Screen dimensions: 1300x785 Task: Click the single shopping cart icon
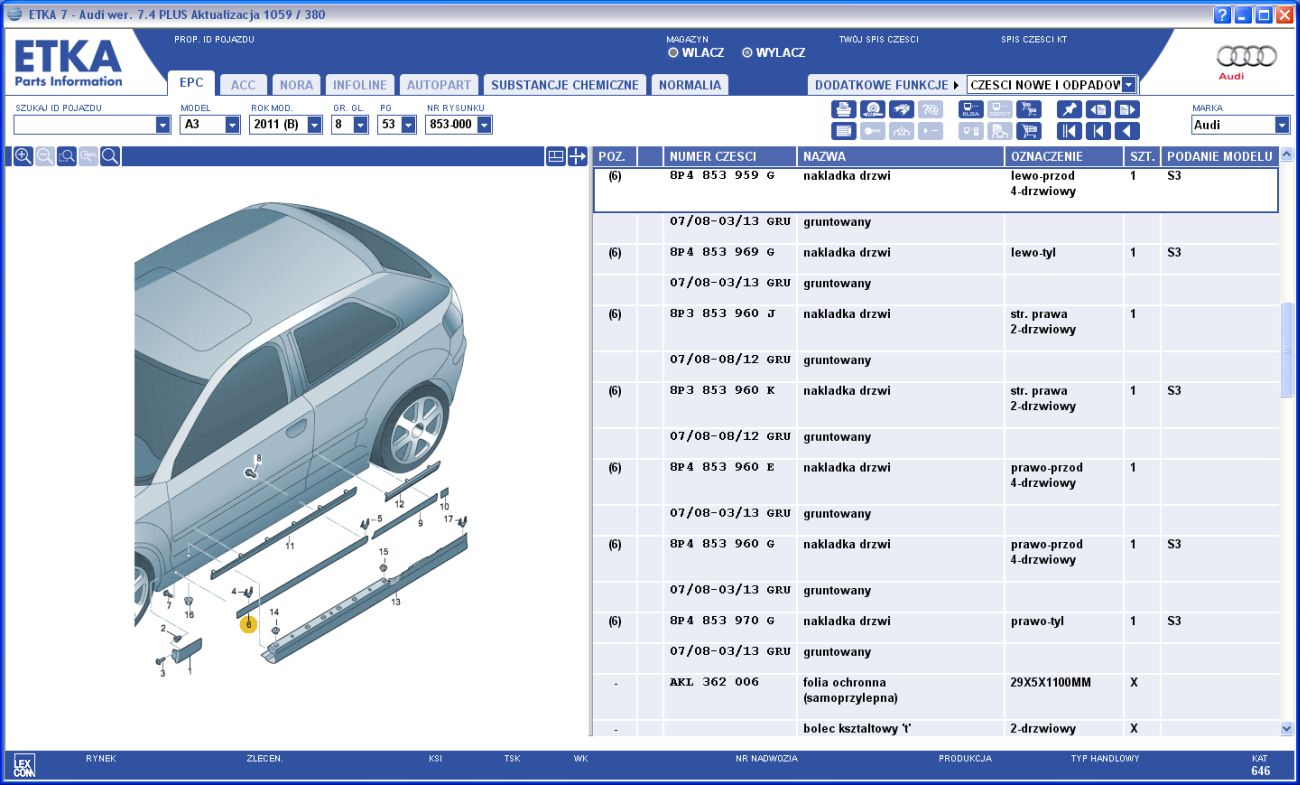1028,131
